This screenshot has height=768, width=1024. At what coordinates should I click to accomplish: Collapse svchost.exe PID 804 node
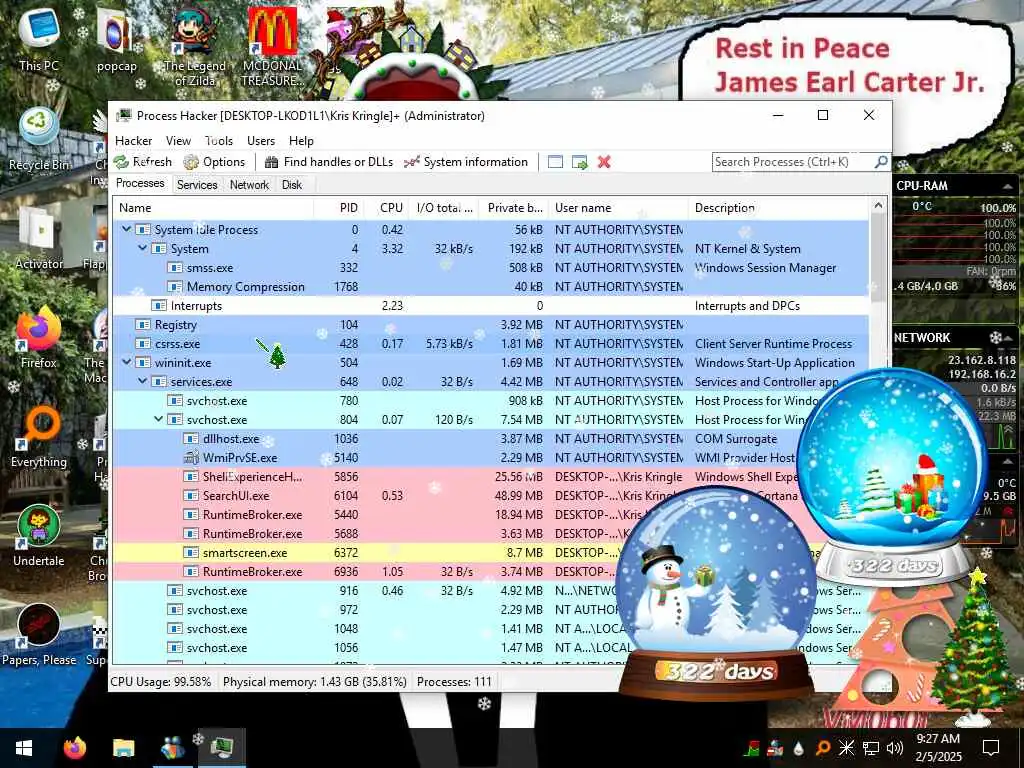(159, 419)
